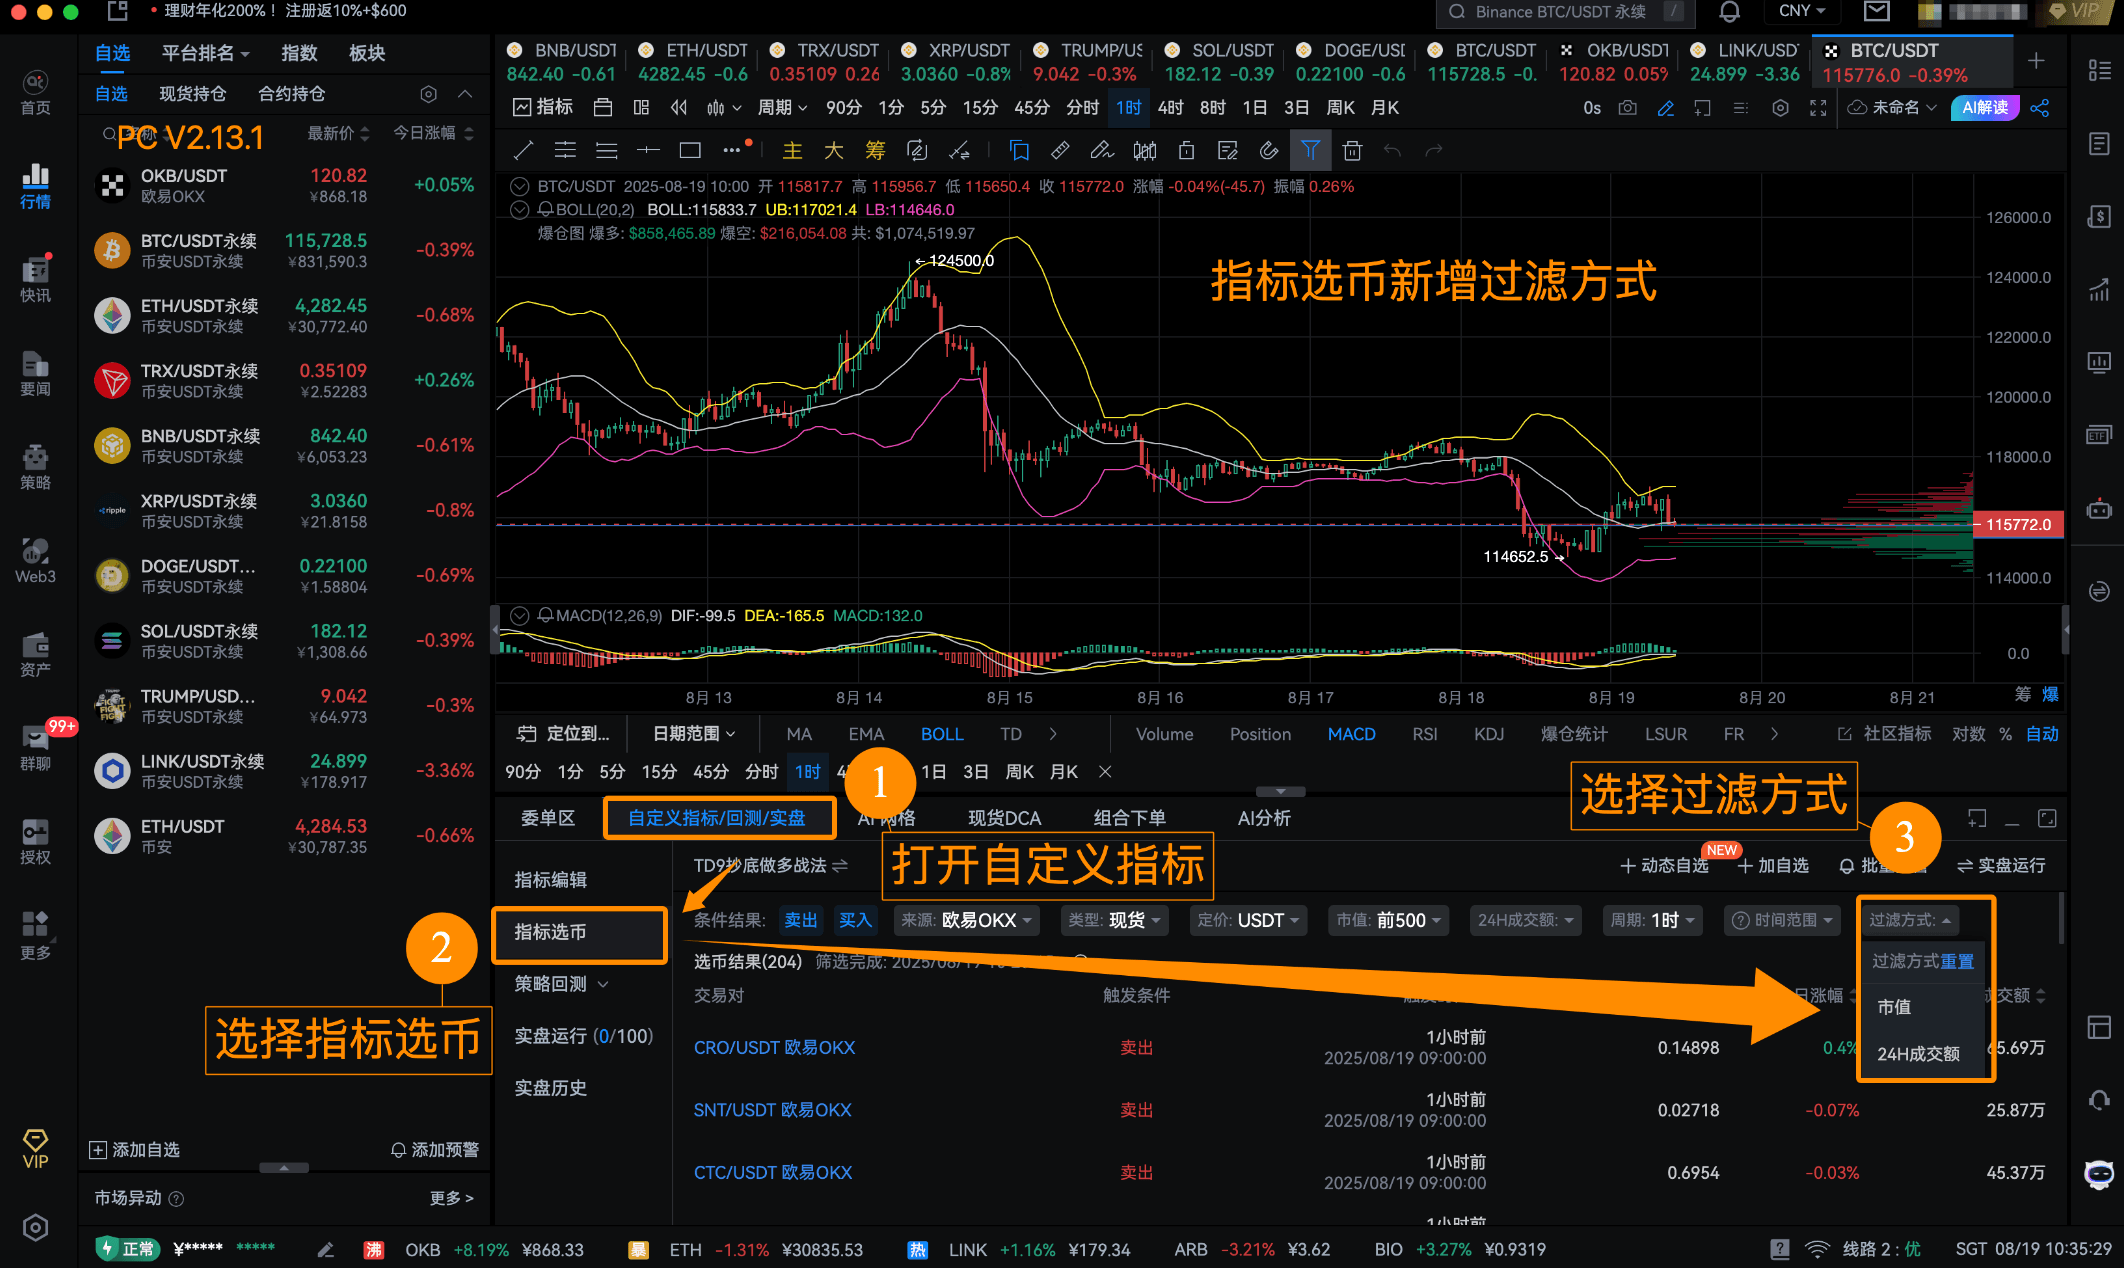Switch to 委单区 tab
The height and width of the screenshot is (1268, 2124).
point(548,818)
